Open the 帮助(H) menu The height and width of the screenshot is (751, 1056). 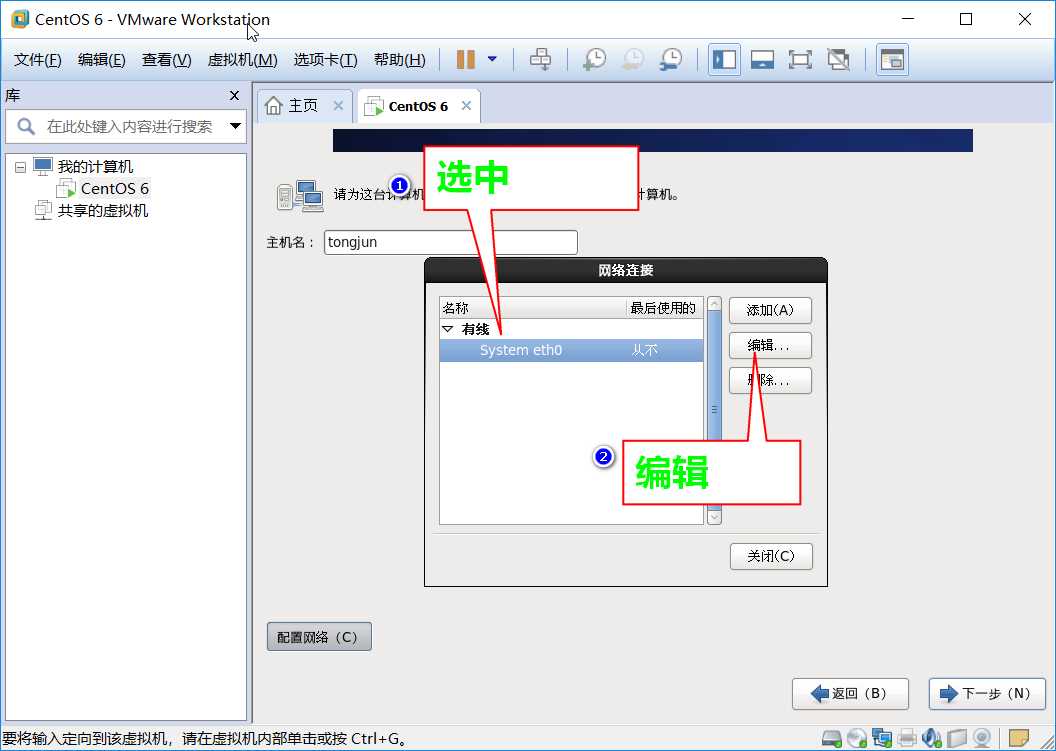(x=399, y=60)
